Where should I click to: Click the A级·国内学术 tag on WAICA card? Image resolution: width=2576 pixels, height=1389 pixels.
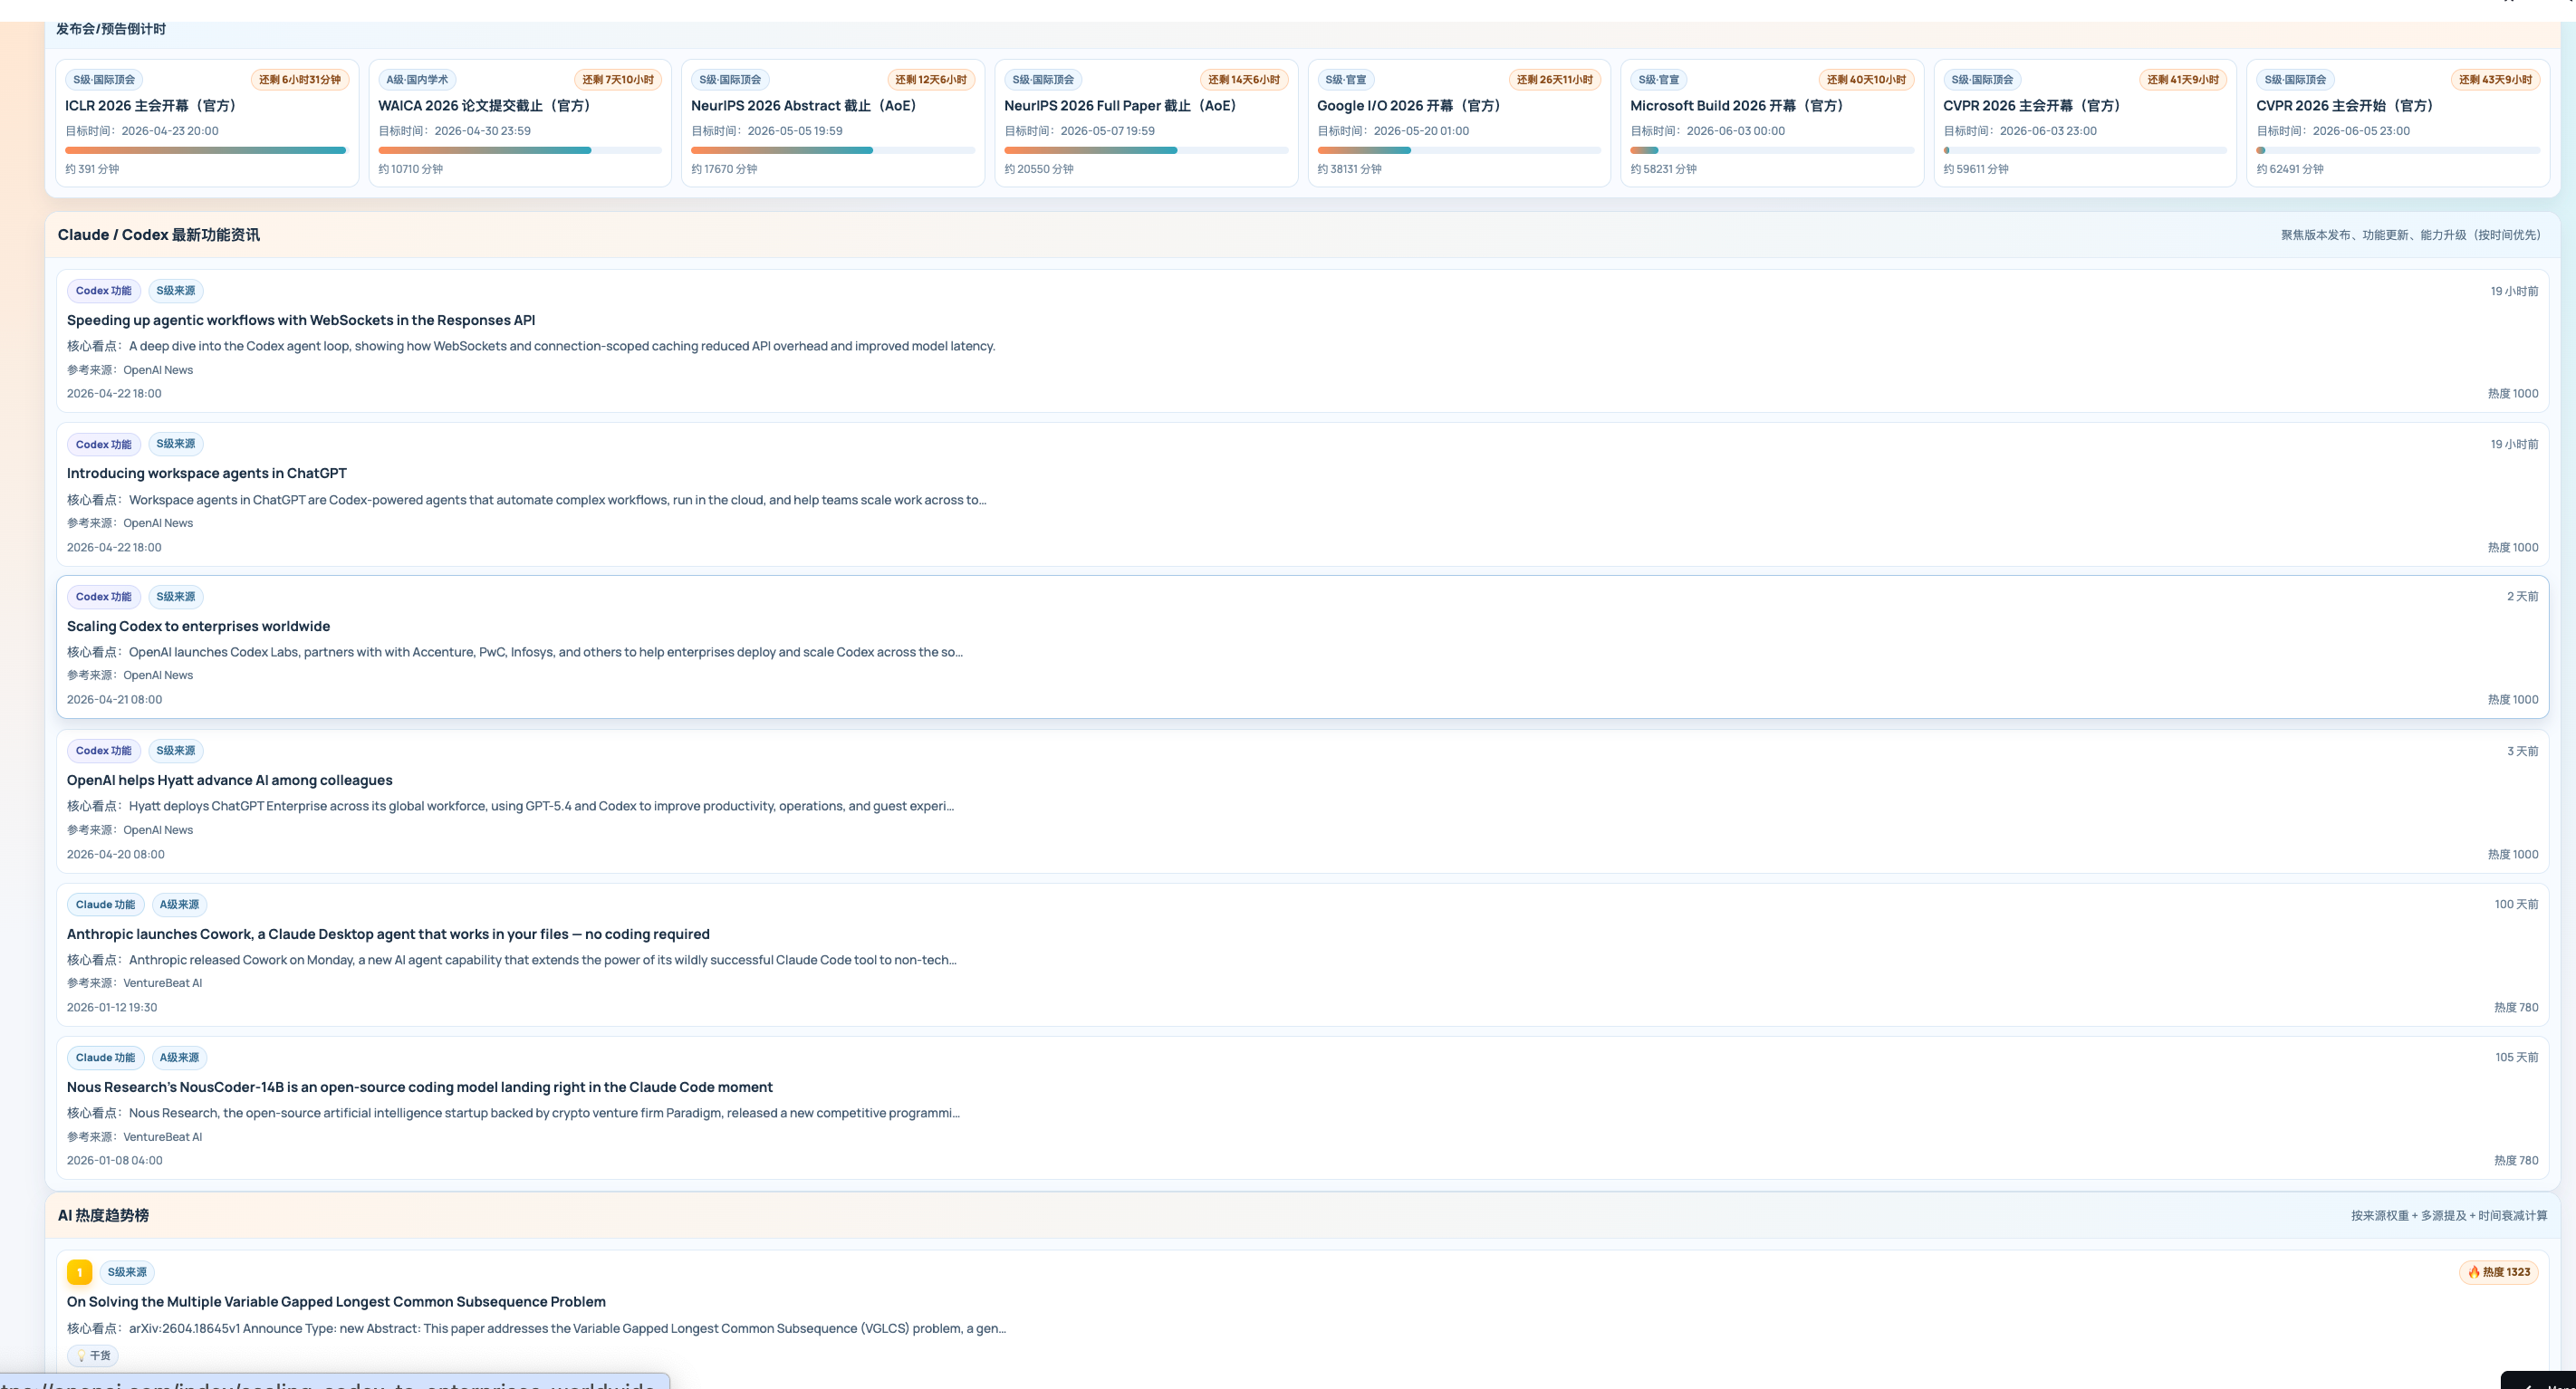[417, 80]
